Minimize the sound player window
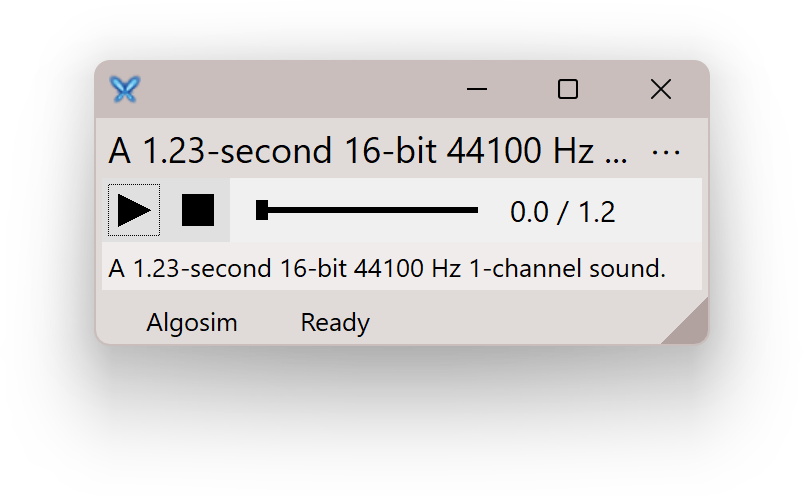Viewport: 804px width, 496px height. pos(477,89)
